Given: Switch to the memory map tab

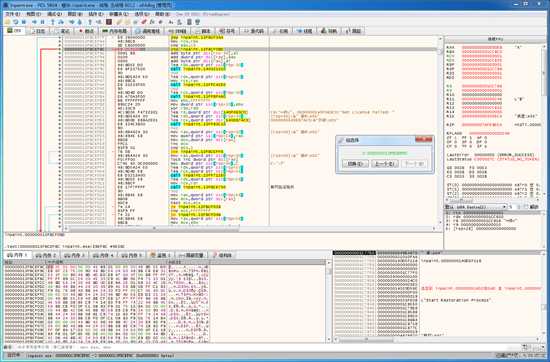Looking at the screenshot, I should point(113,31).
